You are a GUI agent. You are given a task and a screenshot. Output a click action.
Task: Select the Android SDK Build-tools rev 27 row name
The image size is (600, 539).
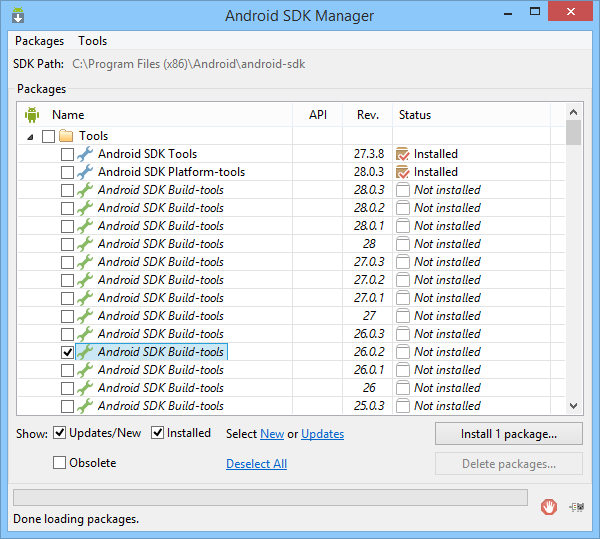[161, 316]
